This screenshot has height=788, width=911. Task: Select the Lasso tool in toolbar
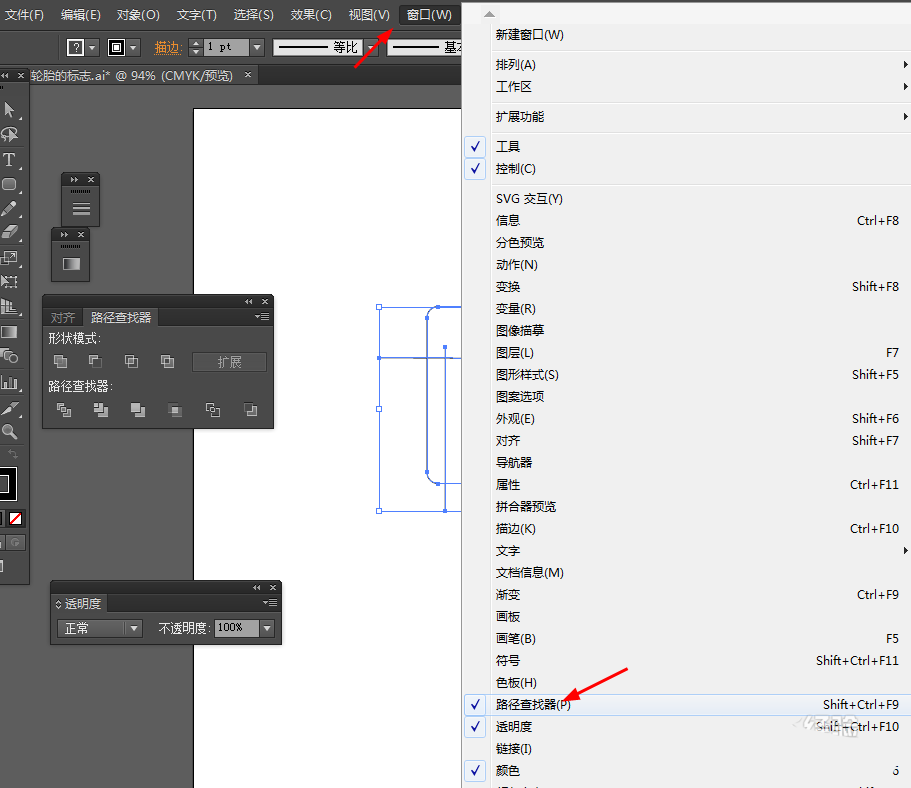coord(9,135)
